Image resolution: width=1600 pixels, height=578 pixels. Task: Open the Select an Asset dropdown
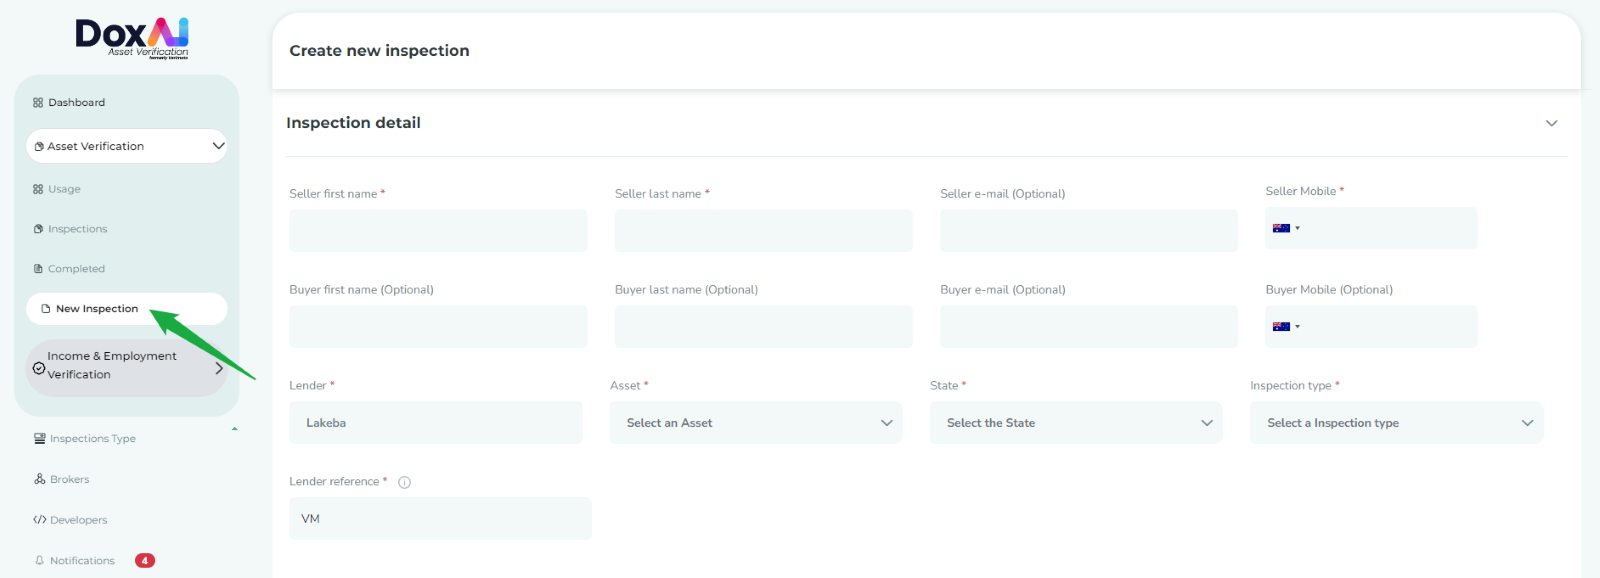click(x=756, y=423)
